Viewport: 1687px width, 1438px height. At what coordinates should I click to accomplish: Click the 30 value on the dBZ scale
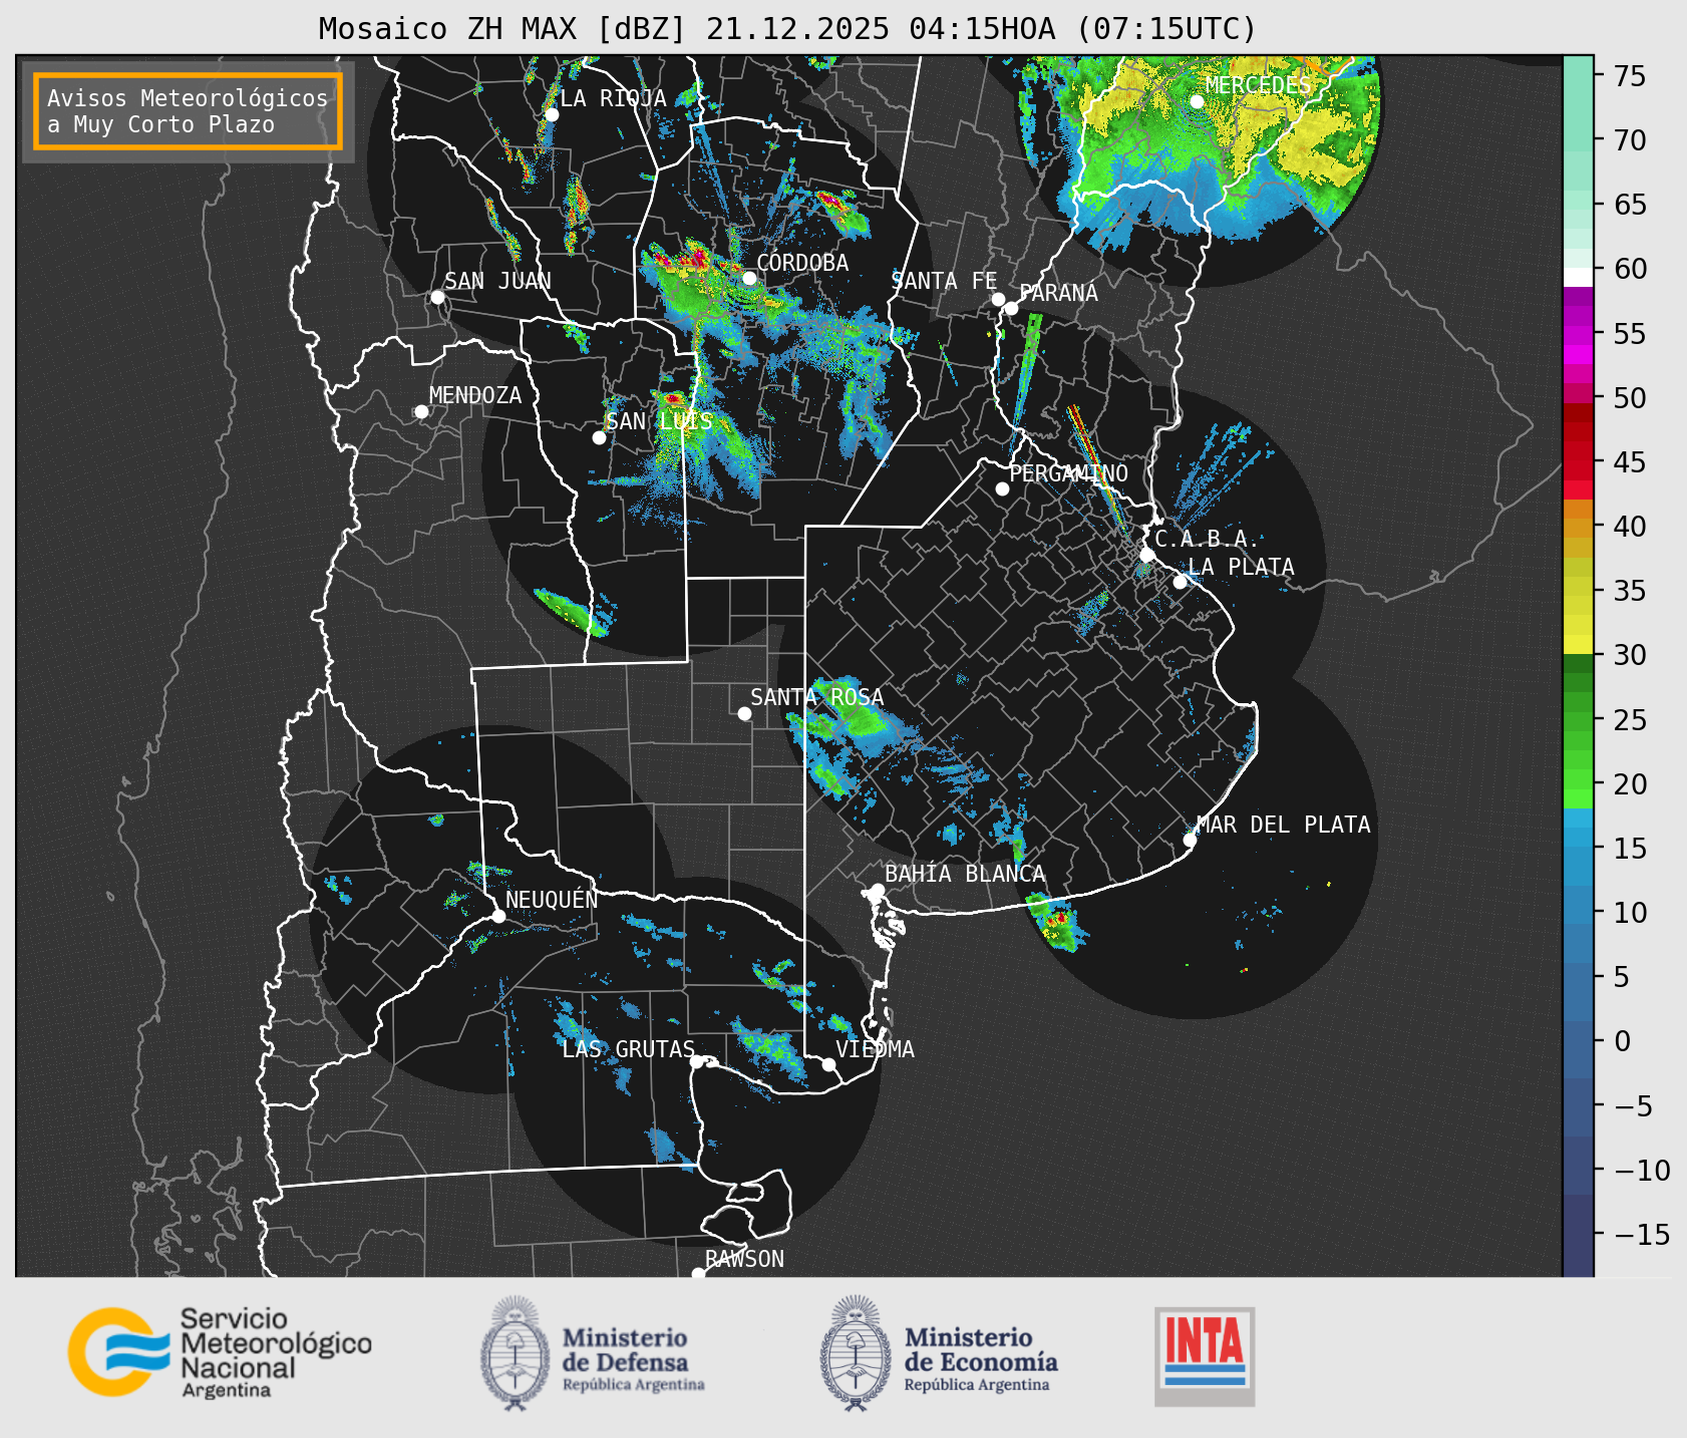[x=1628, y=655]
